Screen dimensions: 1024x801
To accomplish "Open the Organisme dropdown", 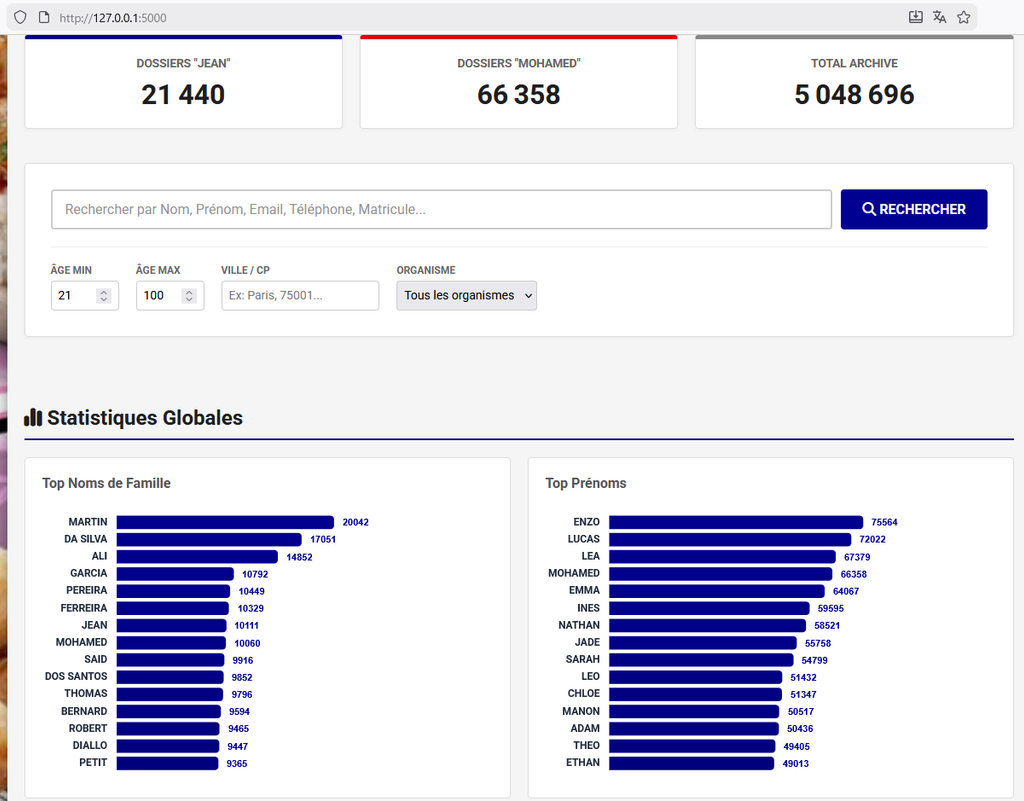I will point(466,296).
